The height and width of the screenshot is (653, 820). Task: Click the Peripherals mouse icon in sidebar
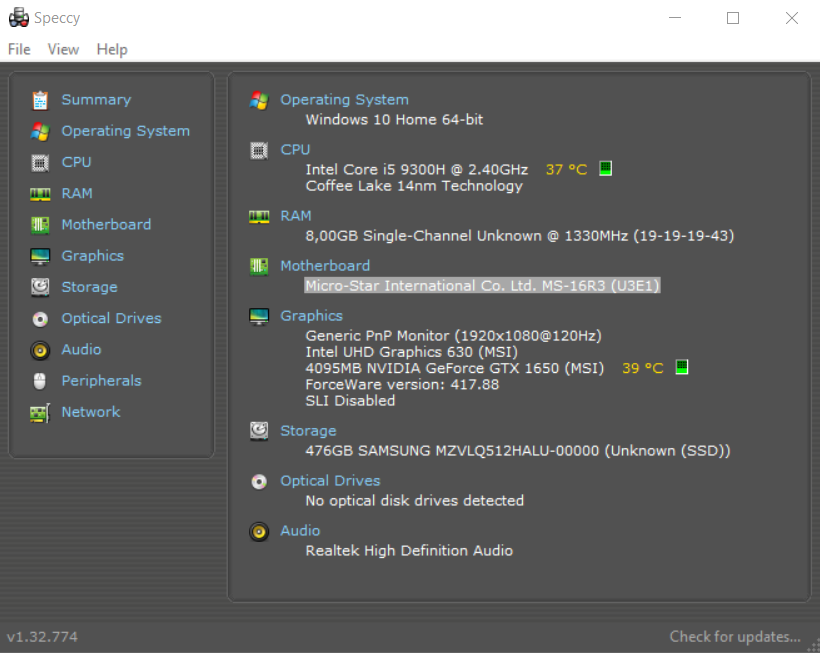[40, 381]
